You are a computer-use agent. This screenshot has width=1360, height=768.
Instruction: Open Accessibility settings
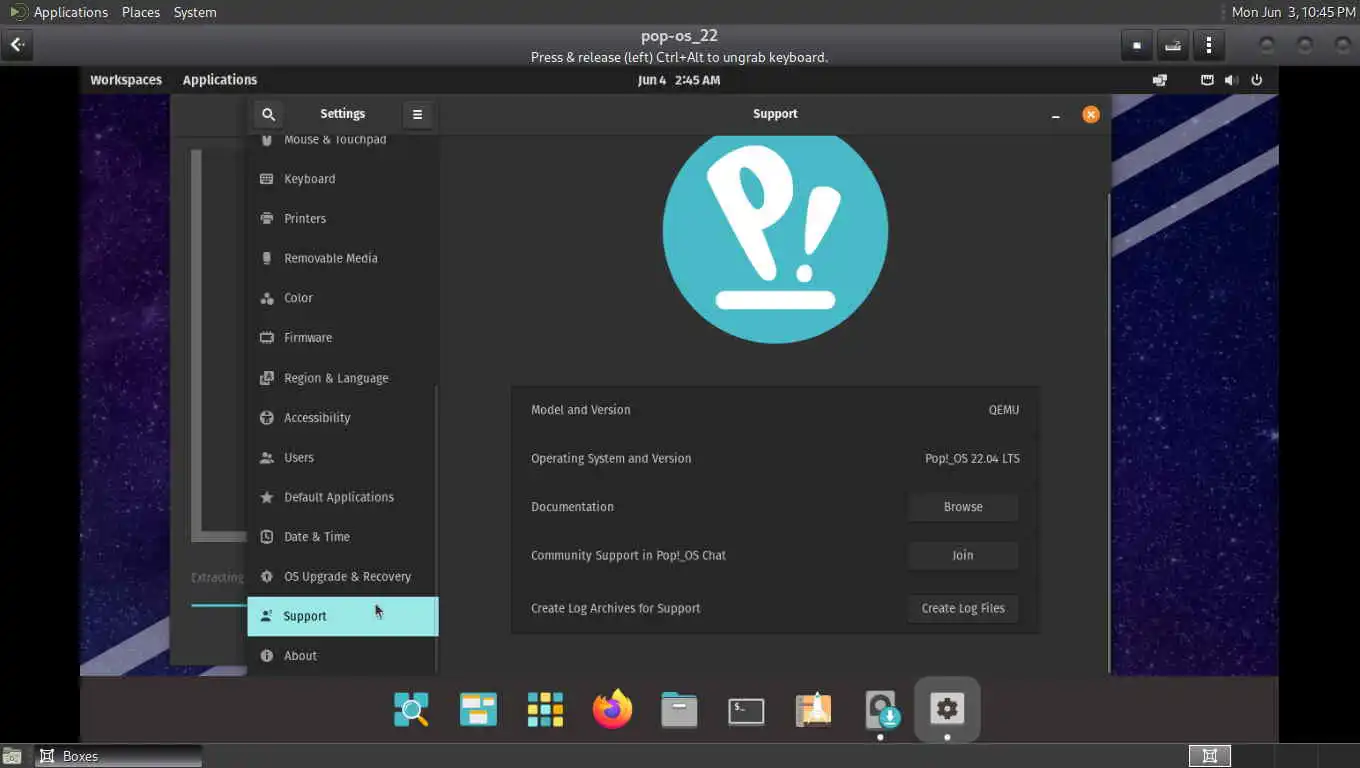pyautogui.click(x=342, y=418)
